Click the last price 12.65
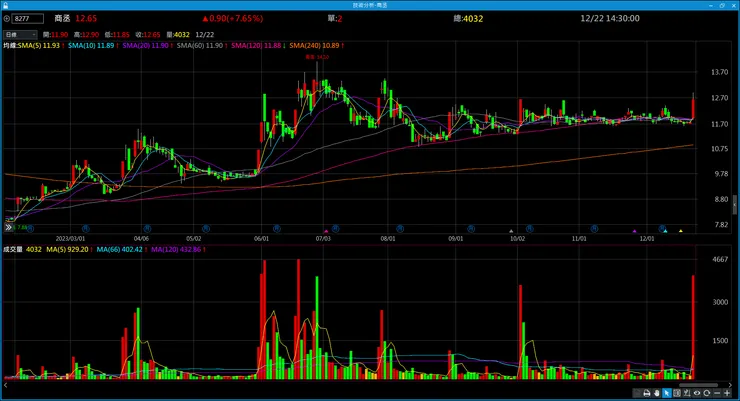The image size is (740, 401). (86, 18)
